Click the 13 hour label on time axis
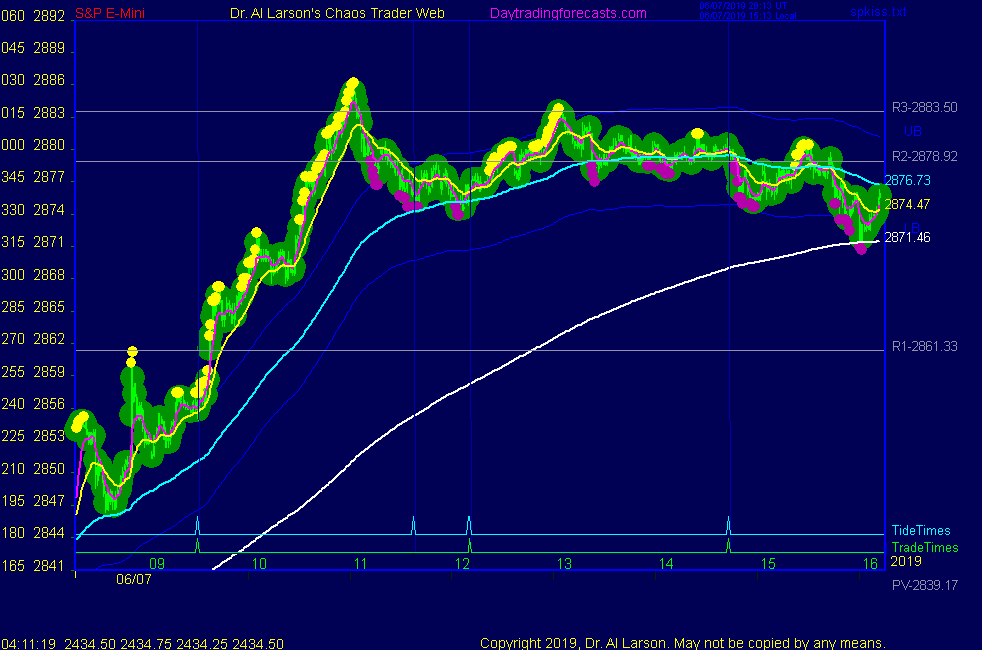 (x=564, y=564)
